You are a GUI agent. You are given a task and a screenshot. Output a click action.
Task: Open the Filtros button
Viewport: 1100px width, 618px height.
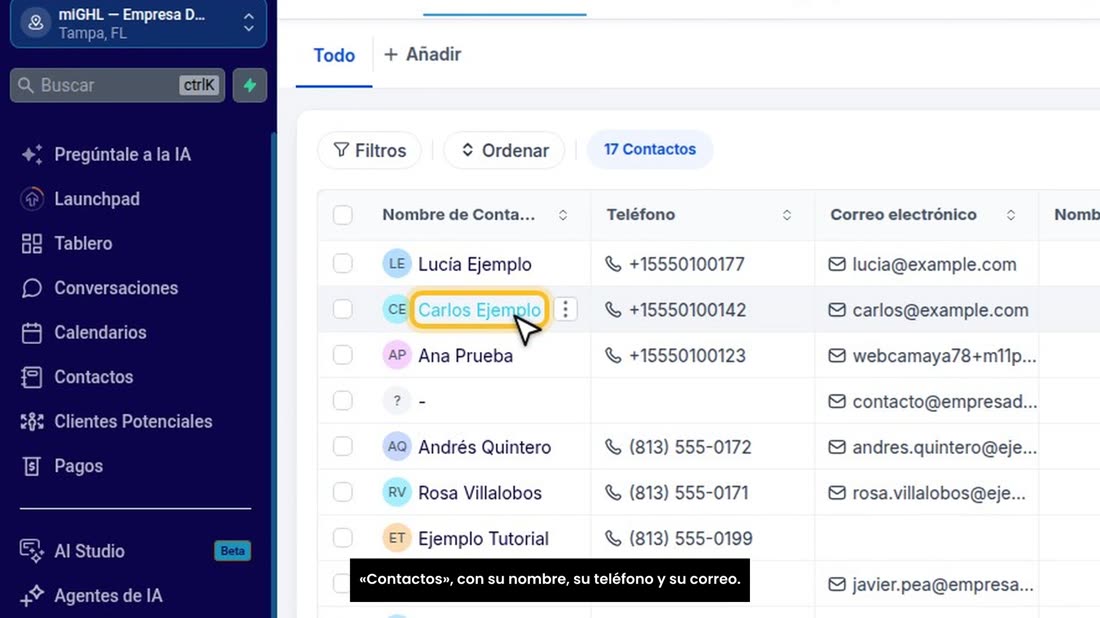pos(369,150)
